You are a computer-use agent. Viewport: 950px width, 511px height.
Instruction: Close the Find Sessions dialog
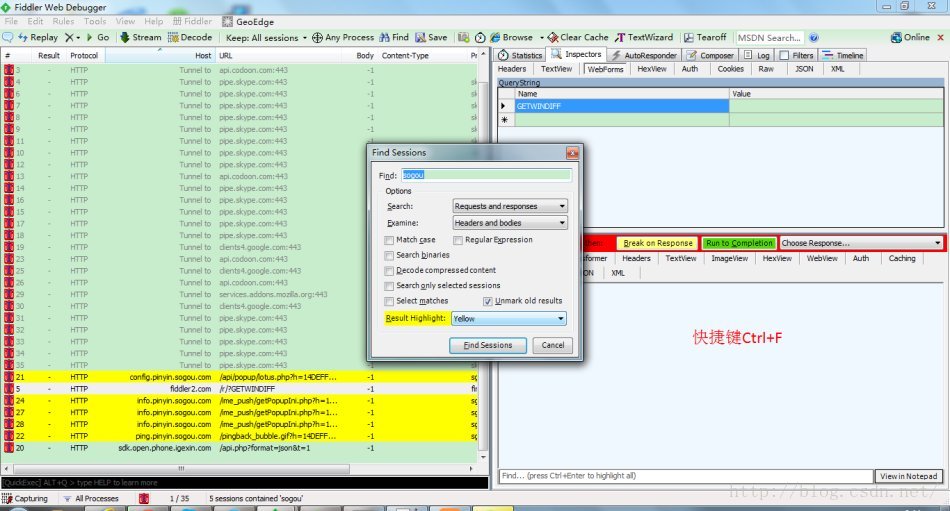572,153
